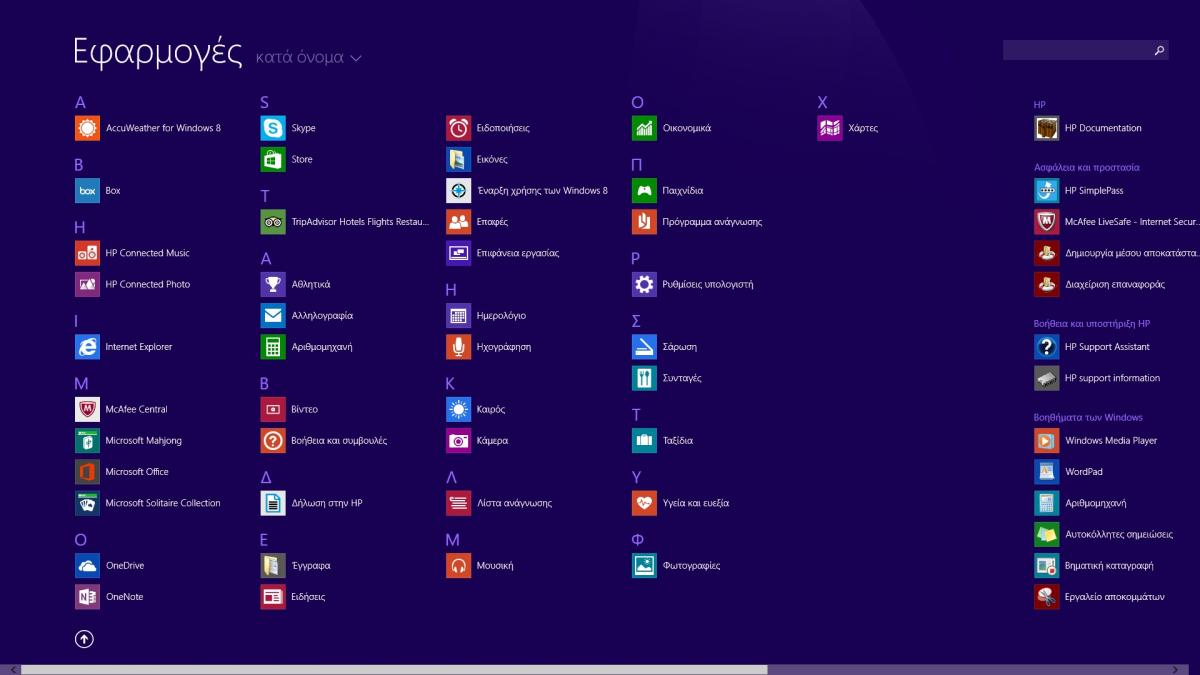Click 'Εικόνες' app label
Viewport: 1200px width, 675px height.
[492, 159]
